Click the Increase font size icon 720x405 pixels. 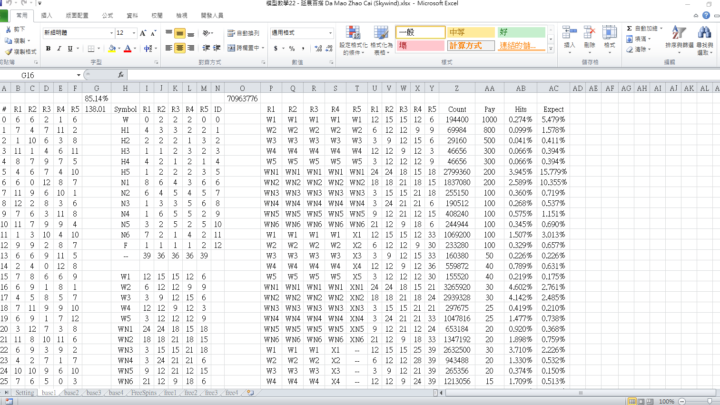(x=143, y=33)
